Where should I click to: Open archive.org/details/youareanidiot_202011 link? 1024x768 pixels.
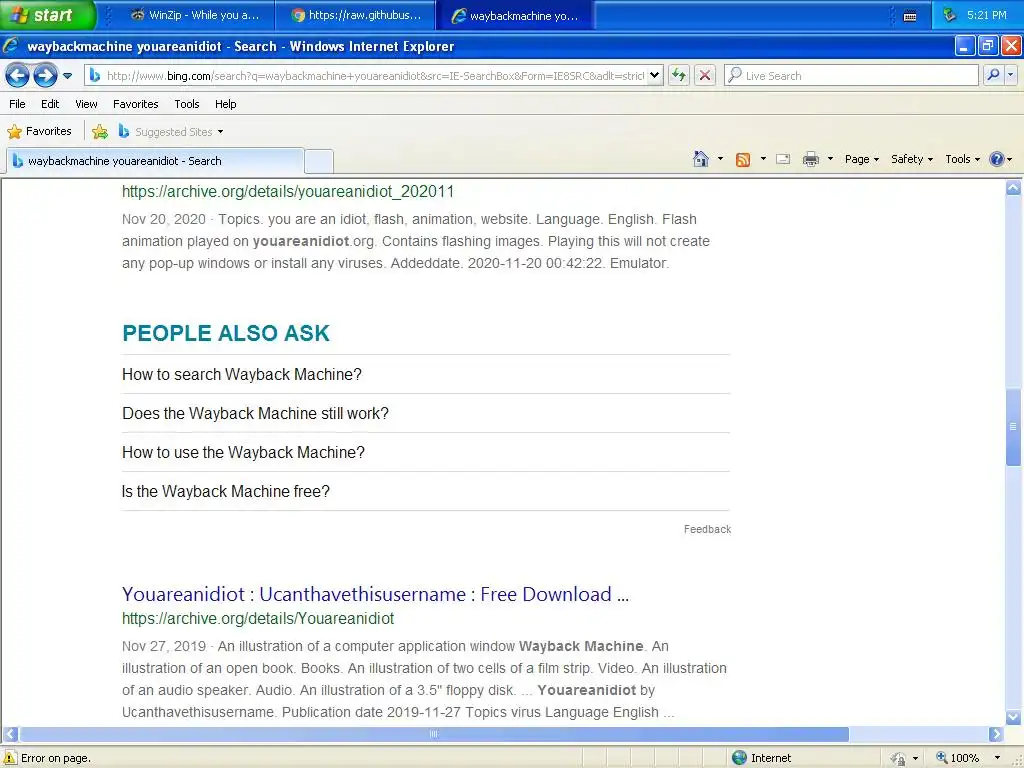click(x=288, y=191)
